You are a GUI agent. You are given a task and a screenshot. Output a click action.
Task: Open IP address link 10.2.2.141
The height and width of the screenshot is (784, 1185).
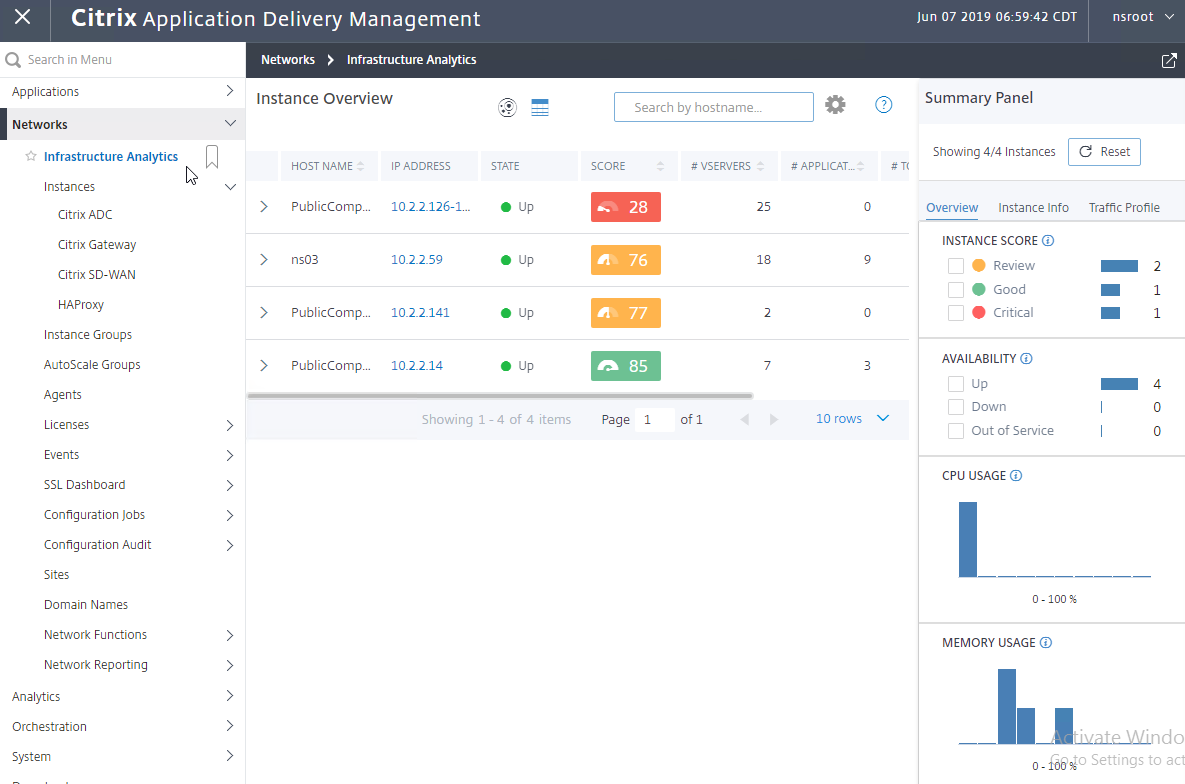(419, 312)
